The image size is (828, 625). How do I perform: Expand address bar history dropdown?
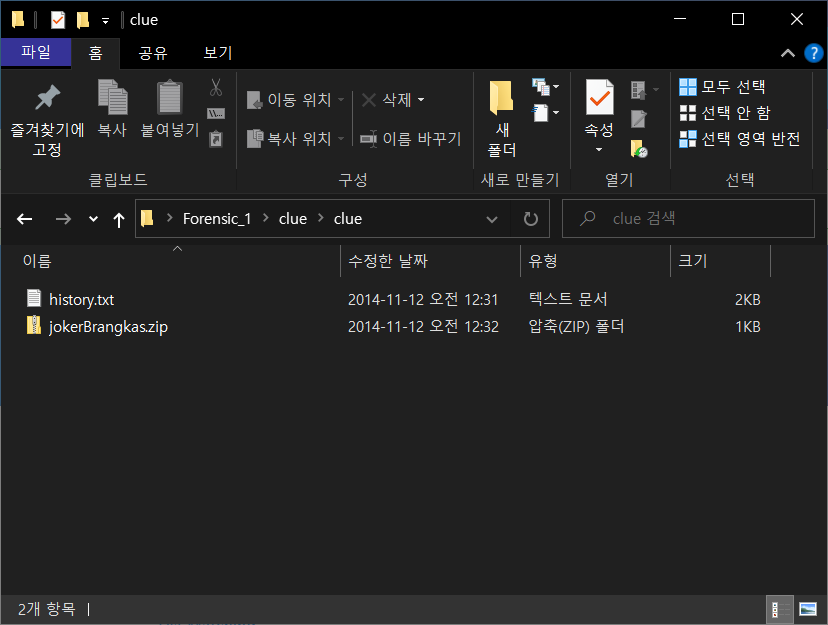click(492, 219)
